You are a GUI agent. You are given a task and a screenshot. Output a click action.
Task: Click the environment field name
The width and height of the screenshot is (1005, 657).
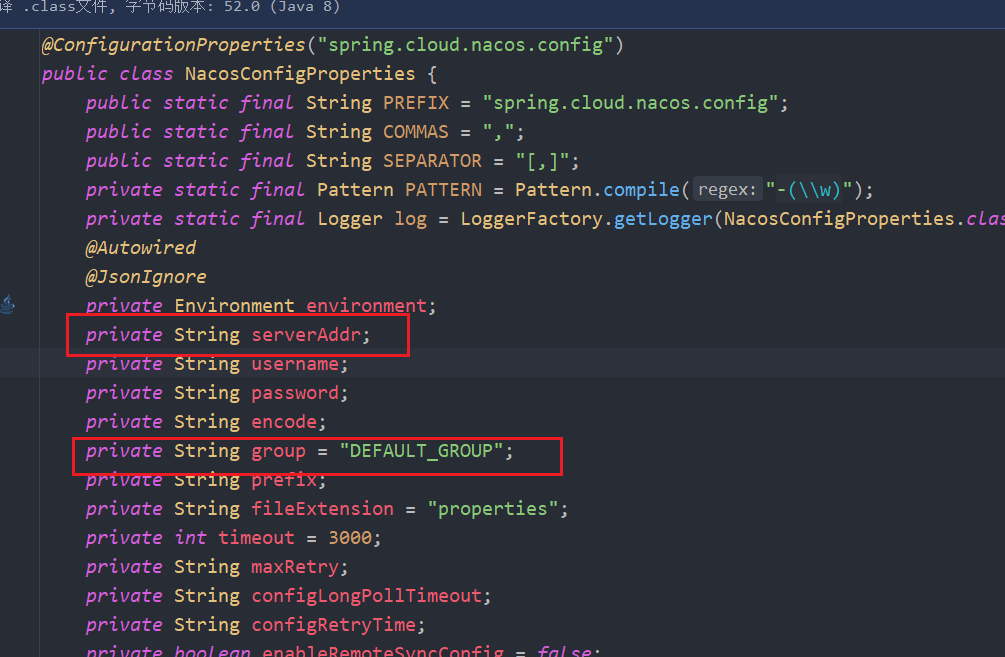click(x=367, y=306)
